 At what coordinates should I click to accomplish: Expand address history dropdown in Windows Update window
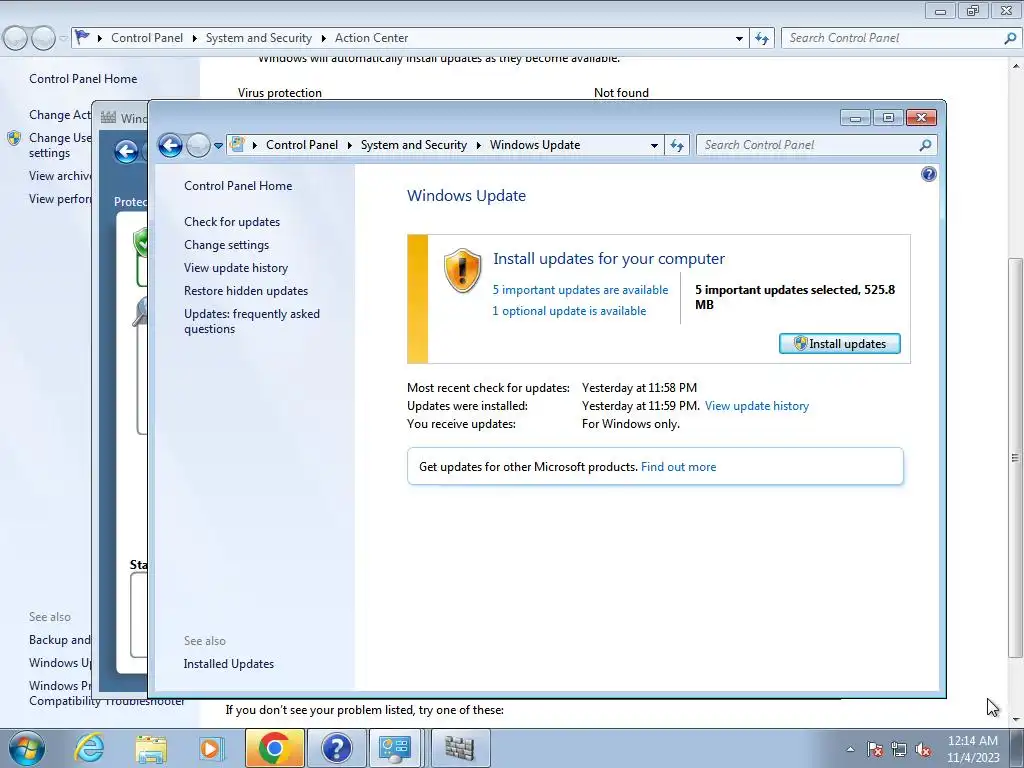pyautogui.click(x=654, y=146)
